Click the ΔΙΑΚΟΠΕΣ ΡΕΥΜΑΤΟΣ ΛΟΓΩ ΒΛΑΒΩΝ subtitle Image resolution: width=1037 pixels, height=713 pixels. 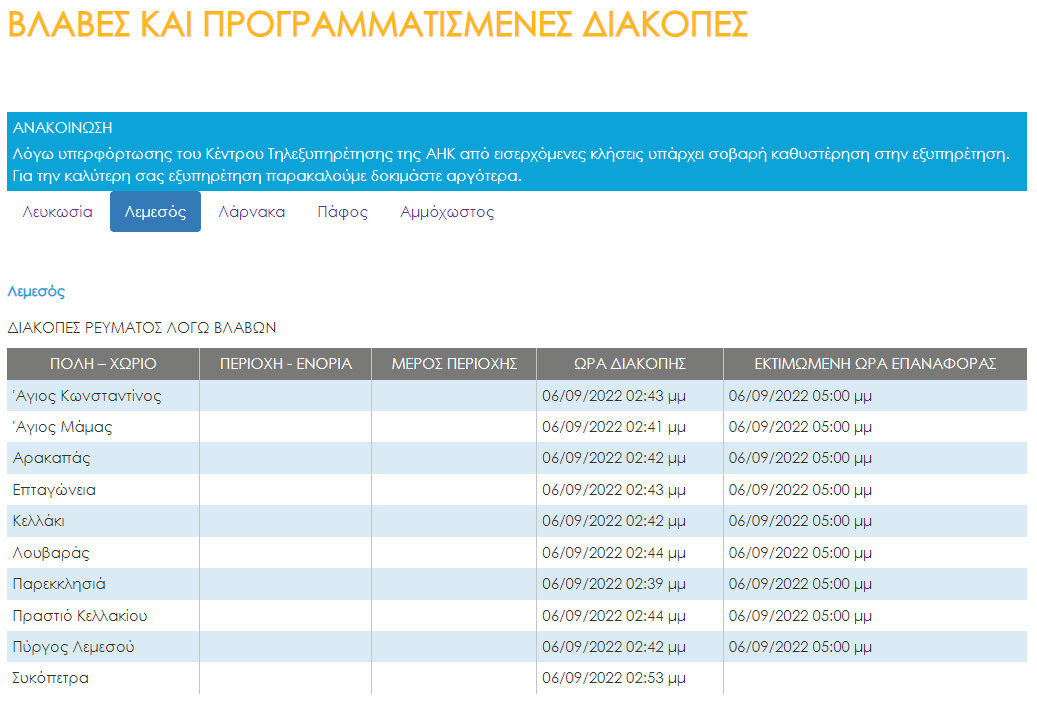[142, 327]
